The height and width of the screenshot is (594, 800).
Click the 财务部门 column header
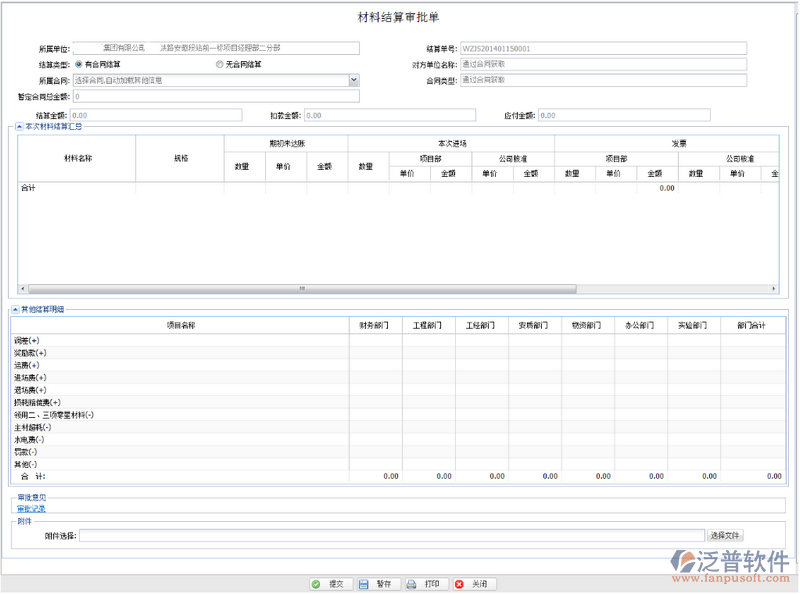pos(375,325)
